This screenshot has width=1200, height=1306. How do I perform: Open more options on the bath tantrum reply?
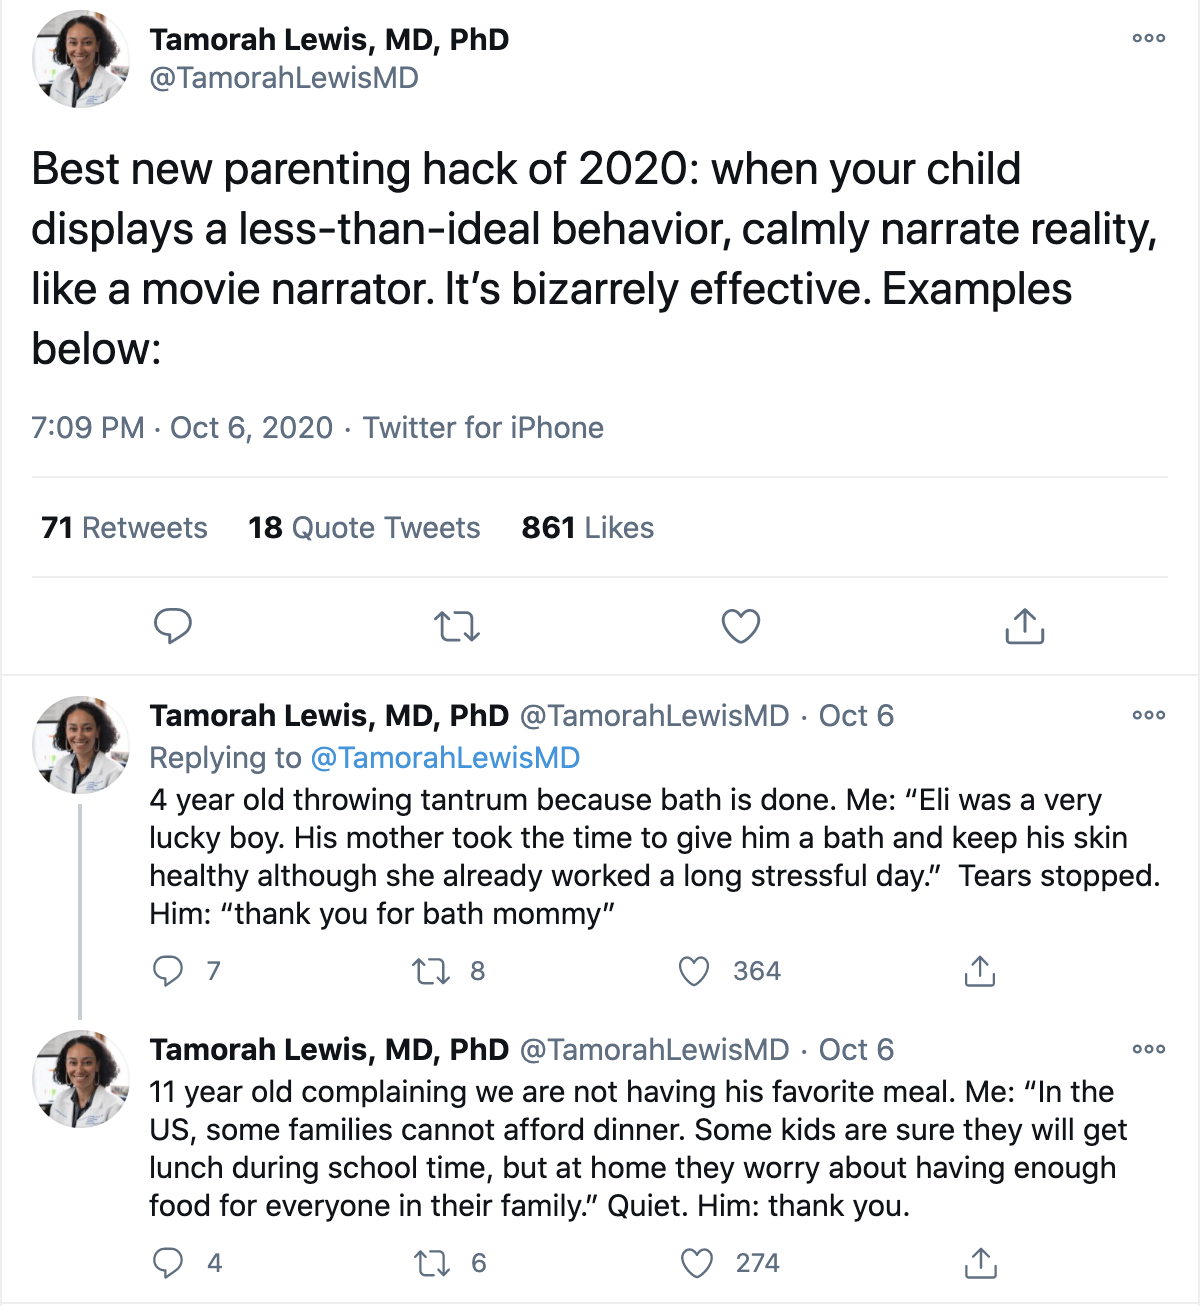[1148, 715]
